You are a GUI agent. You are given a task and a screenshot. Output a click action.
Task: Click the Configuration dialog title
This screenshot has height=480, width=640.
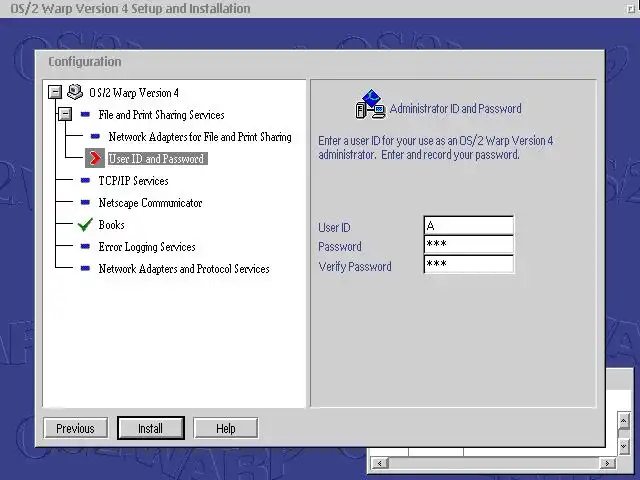tap(85, 62)
